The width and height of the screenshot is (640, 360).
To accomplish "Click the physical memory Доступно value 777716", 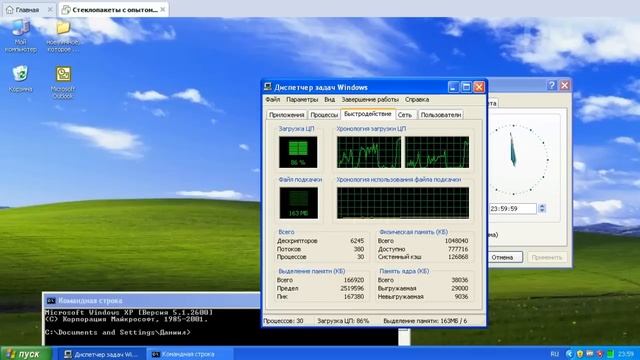I will 458,249.
